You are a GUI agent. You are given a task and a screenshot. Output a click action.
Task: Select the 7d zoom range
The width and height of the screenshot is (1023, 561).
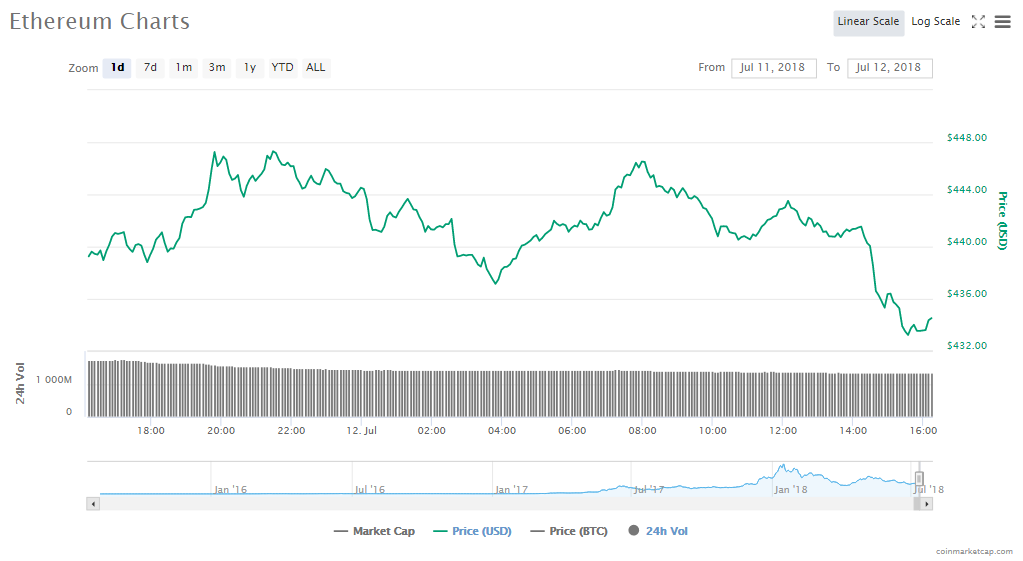coord(150,68)
